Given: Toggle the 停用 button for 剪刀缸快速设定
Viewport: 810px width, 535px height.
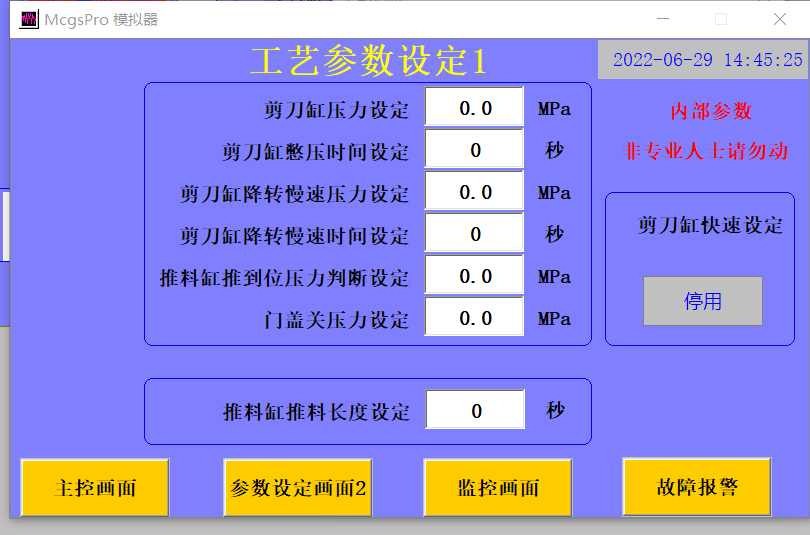Looking at the screenshot, I should [702, 301].
